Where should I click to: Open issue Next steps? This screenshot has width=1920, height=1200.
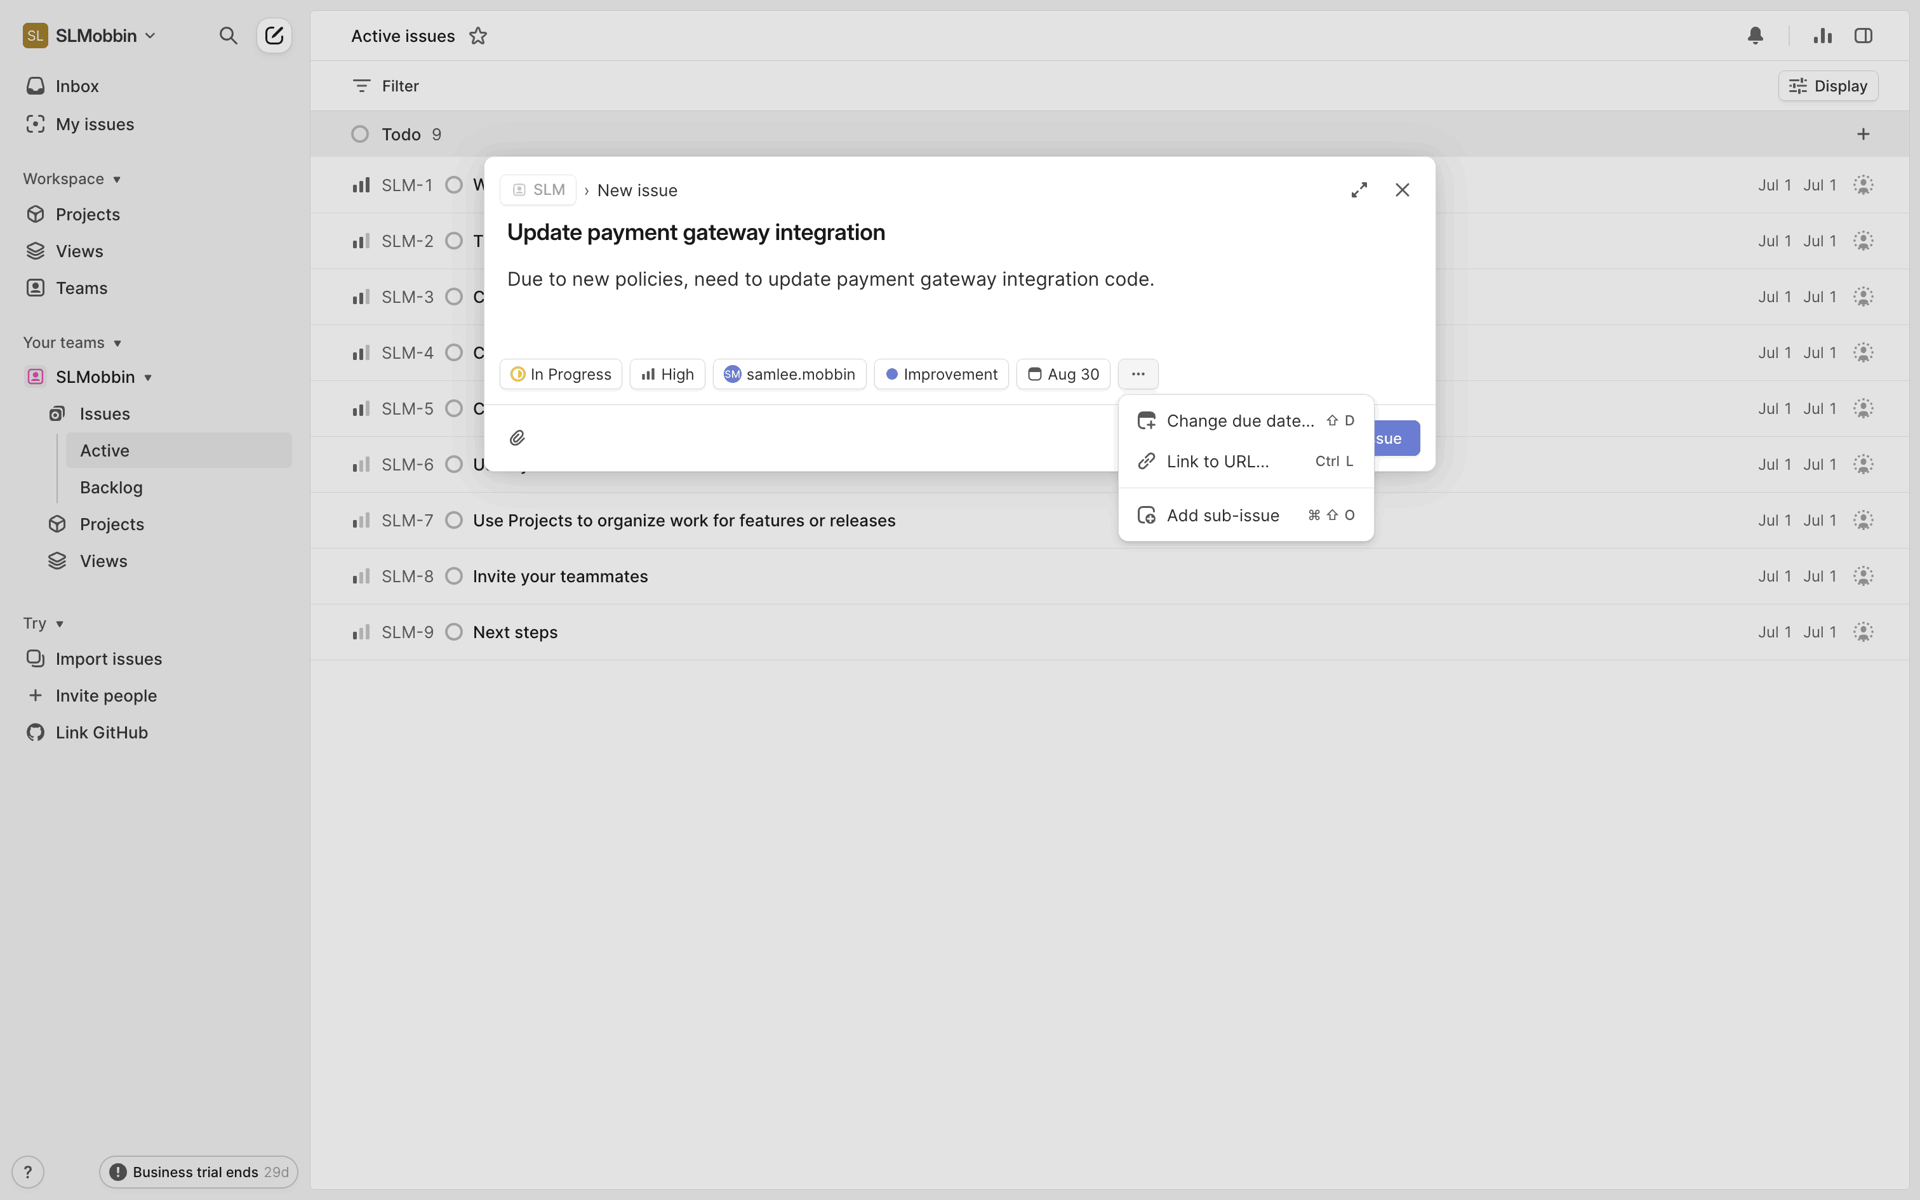click(515, 632)
